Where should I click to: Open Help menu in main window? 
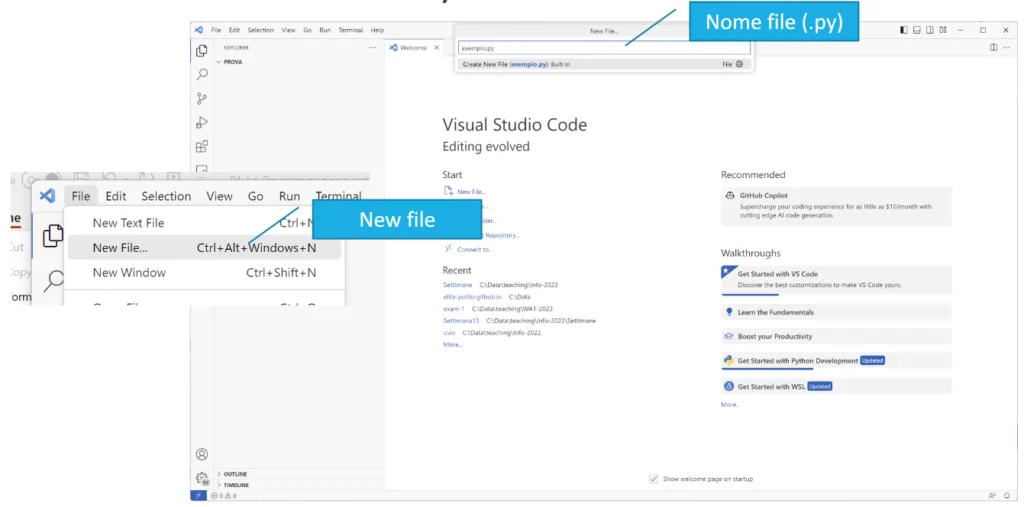377,30
